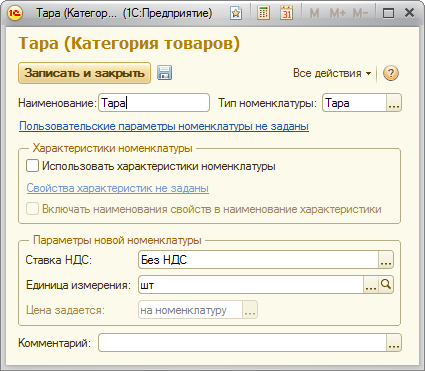Click the Записать и закрыть button
The height and width of the screenshot is (371, 425).
[84, 73]
